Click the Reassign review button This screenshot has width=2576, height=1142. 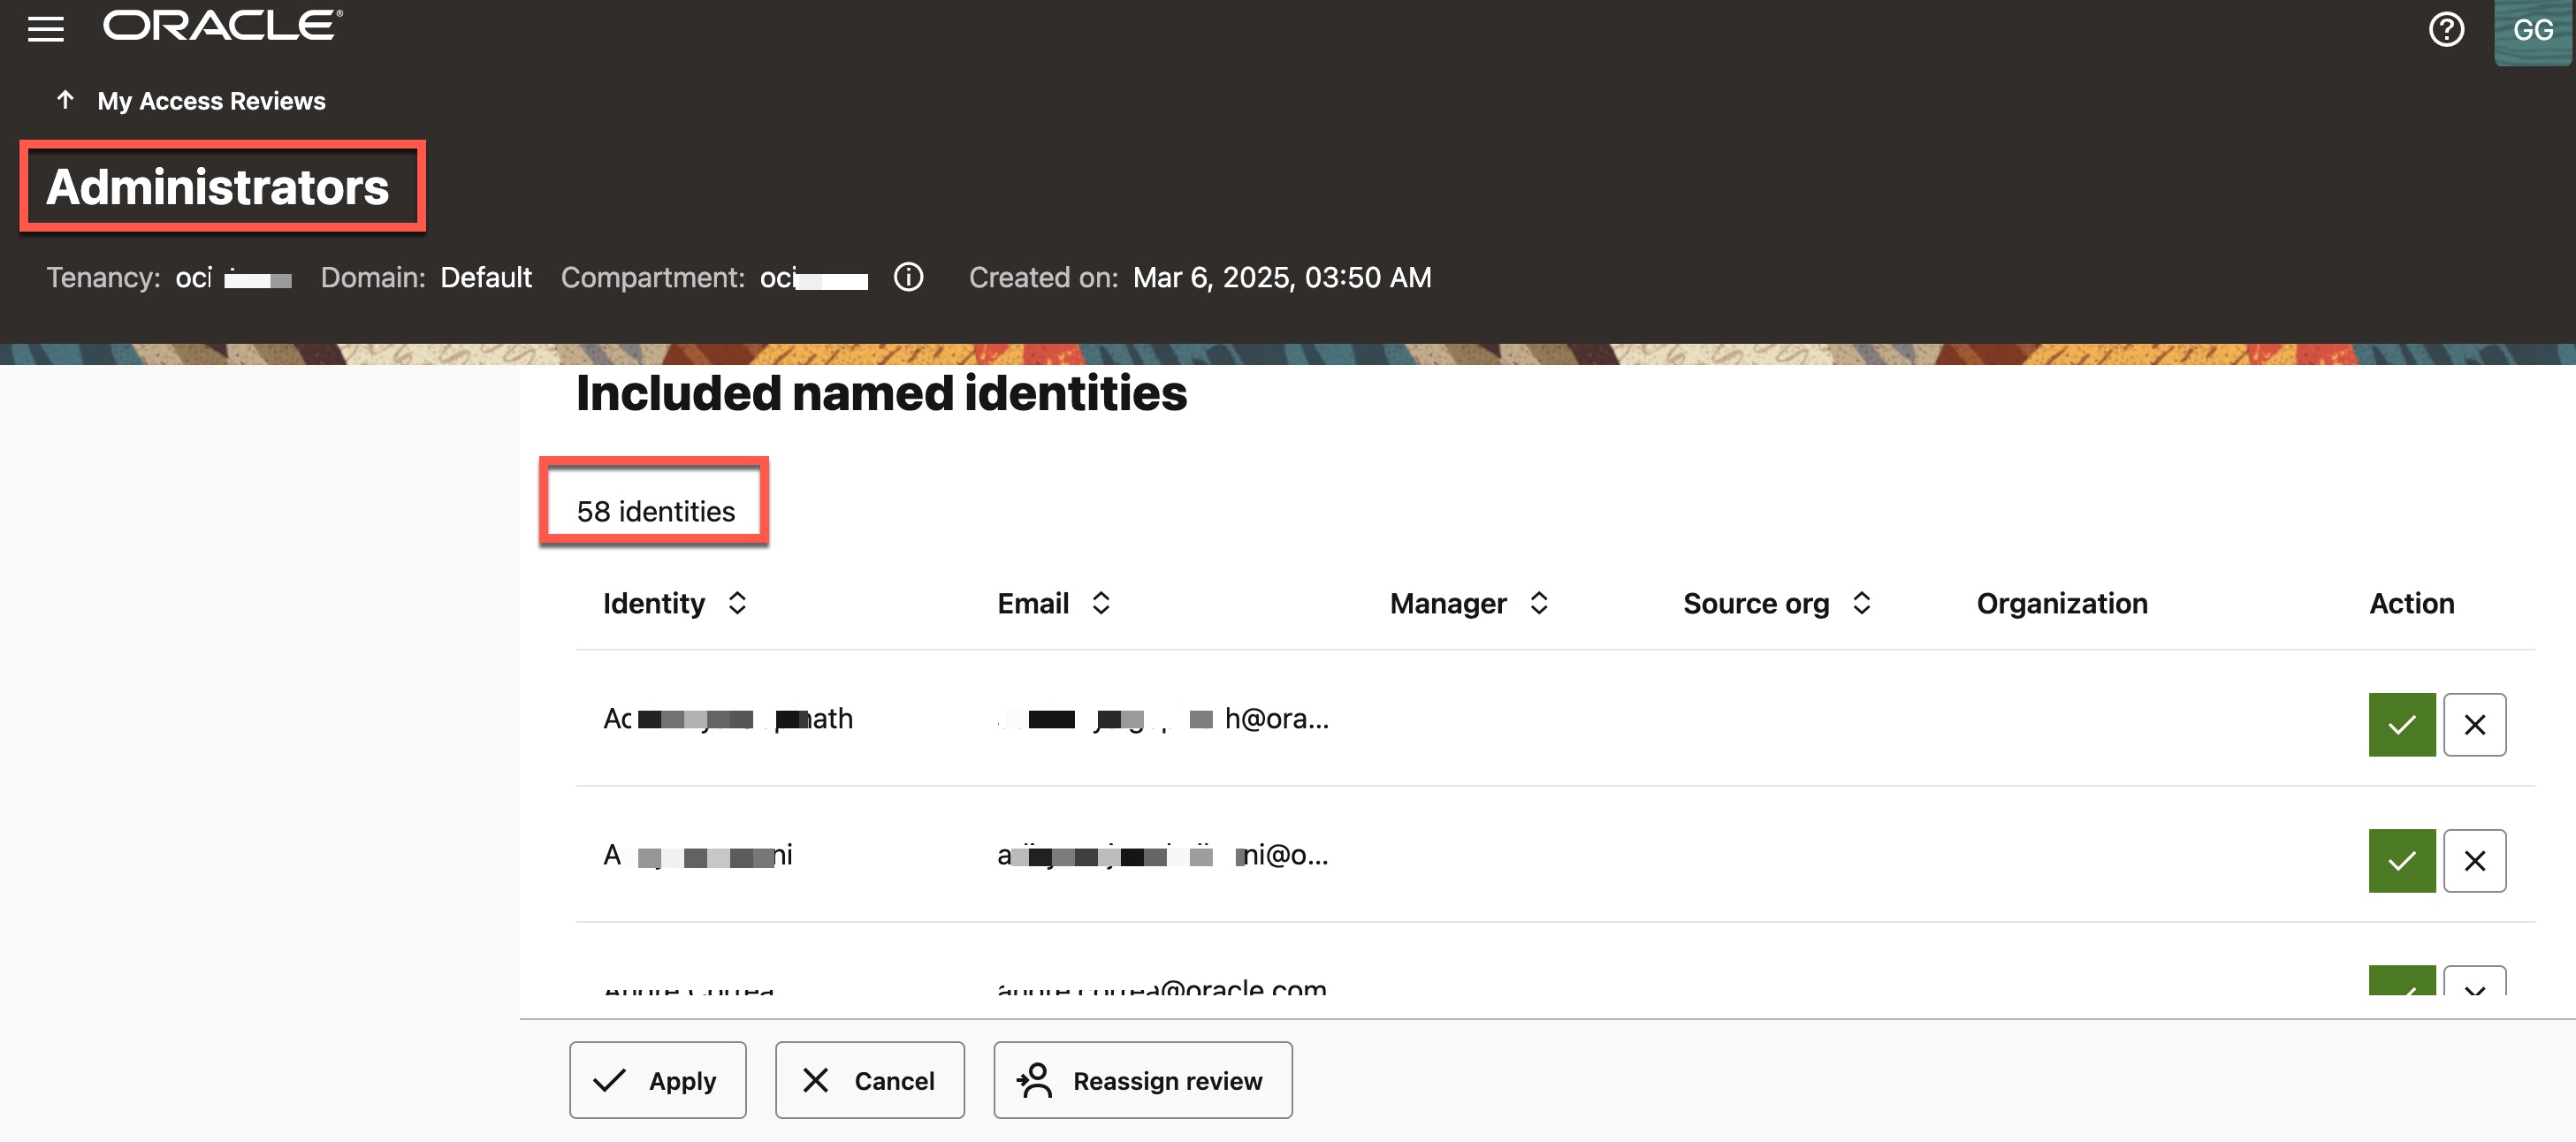tap(1142, 1080)
